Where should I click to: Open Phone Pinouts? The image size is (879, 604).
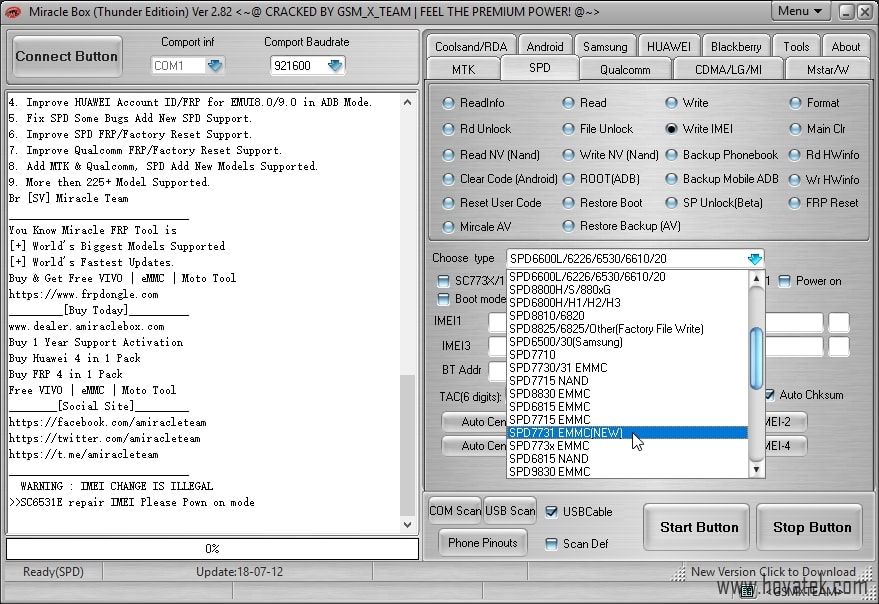click(x=483, y=542)
